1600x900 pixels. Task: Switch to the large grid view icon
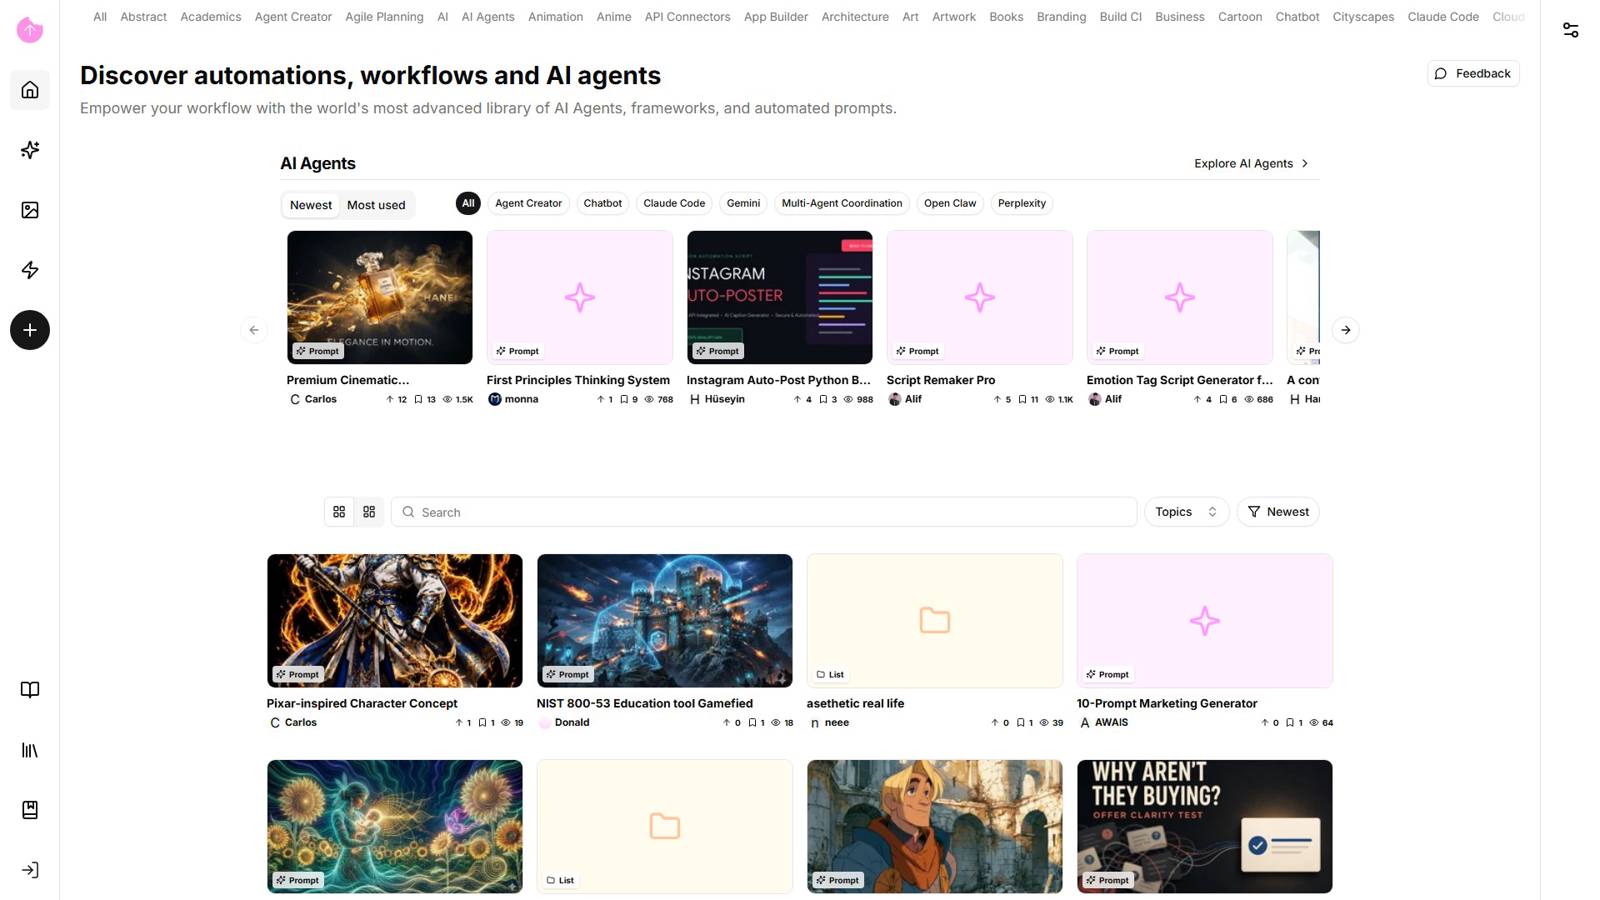point(339,512)
